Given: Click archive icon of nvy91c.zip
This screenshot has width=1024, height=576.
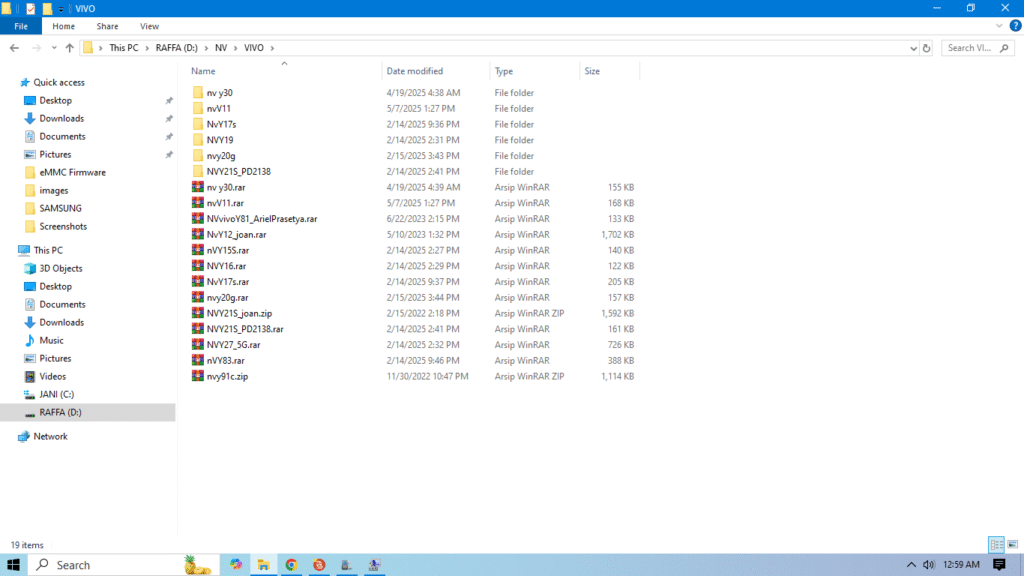Looking at the screenshot, I should (198, 376).
